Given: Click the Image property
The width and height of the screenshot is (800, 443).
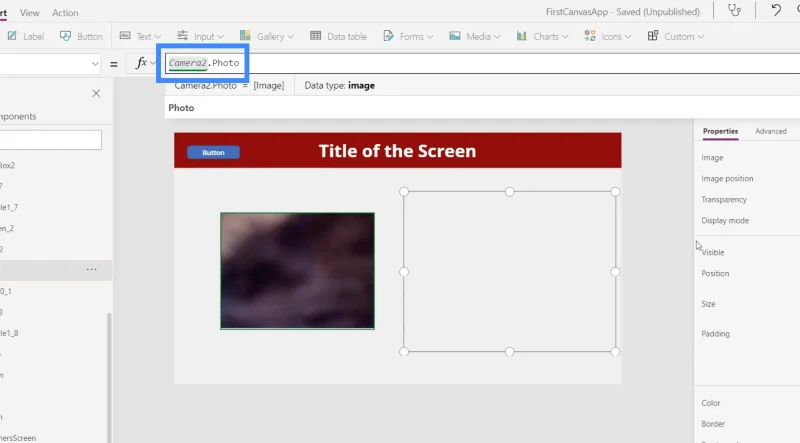Looking at the screenshot, I should click(x=712, y=158).
